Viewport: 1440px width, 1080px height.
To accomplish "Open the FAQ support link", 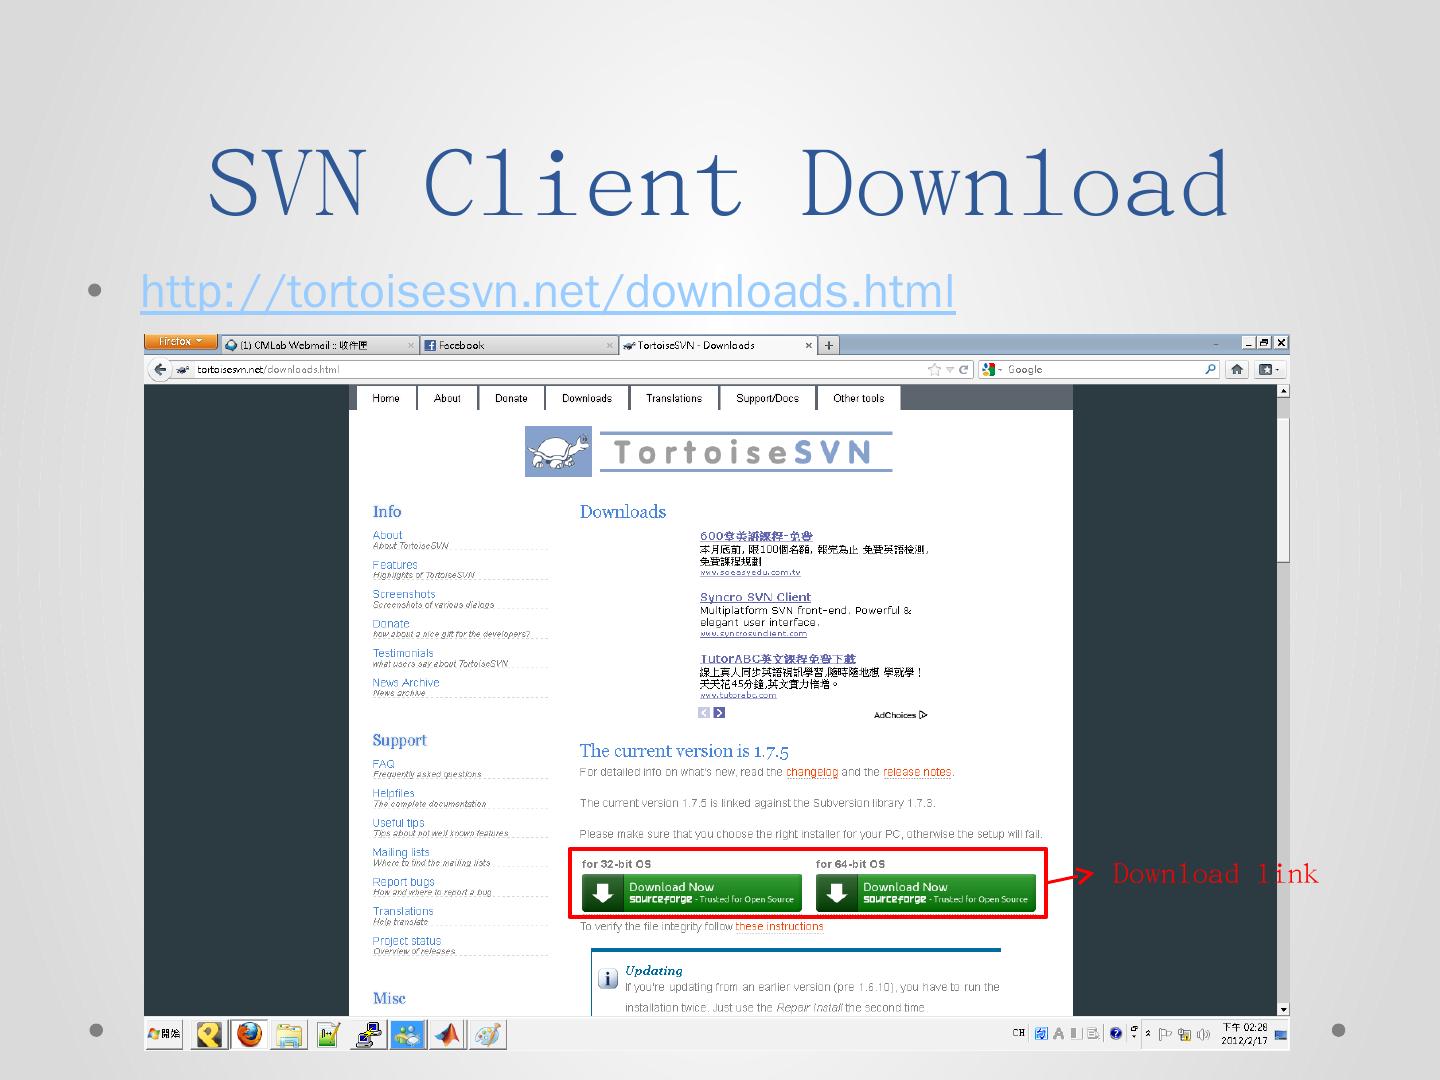I will click(384, 764).
